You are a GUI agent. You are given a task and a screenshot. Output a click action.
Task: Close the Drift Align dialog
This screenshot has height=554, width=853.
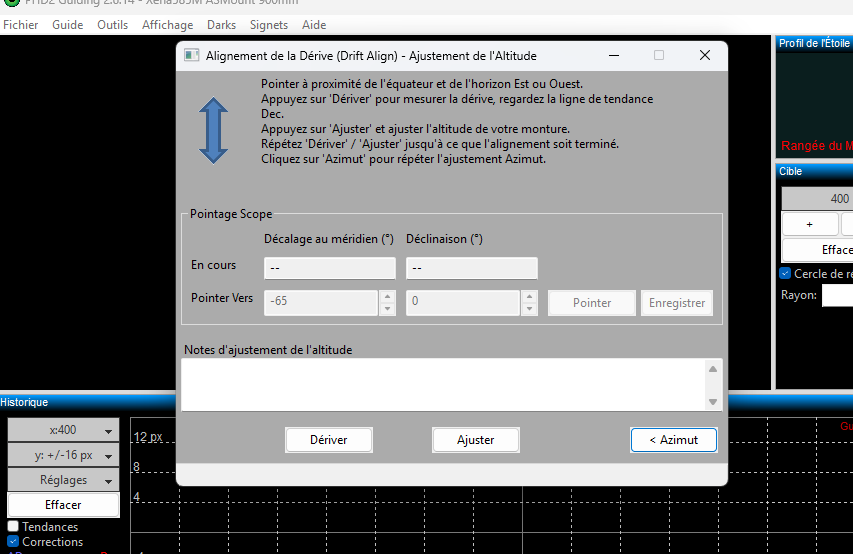(704, 56)
